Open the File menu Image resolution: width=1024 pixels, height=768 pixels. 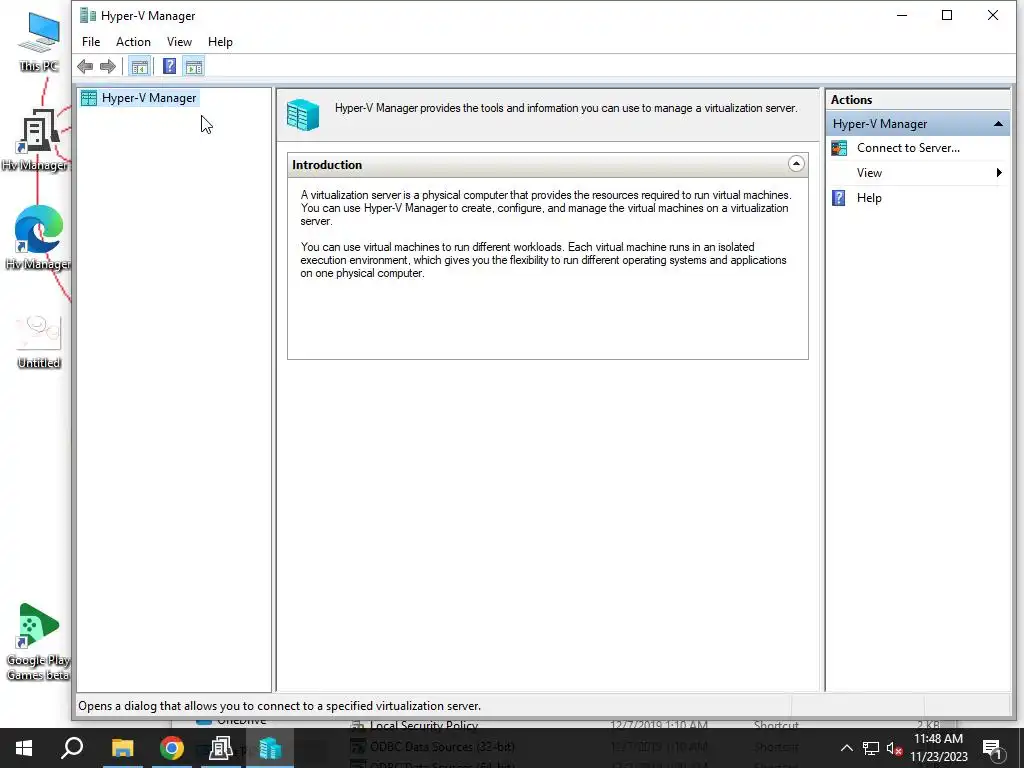click(91, 42)
